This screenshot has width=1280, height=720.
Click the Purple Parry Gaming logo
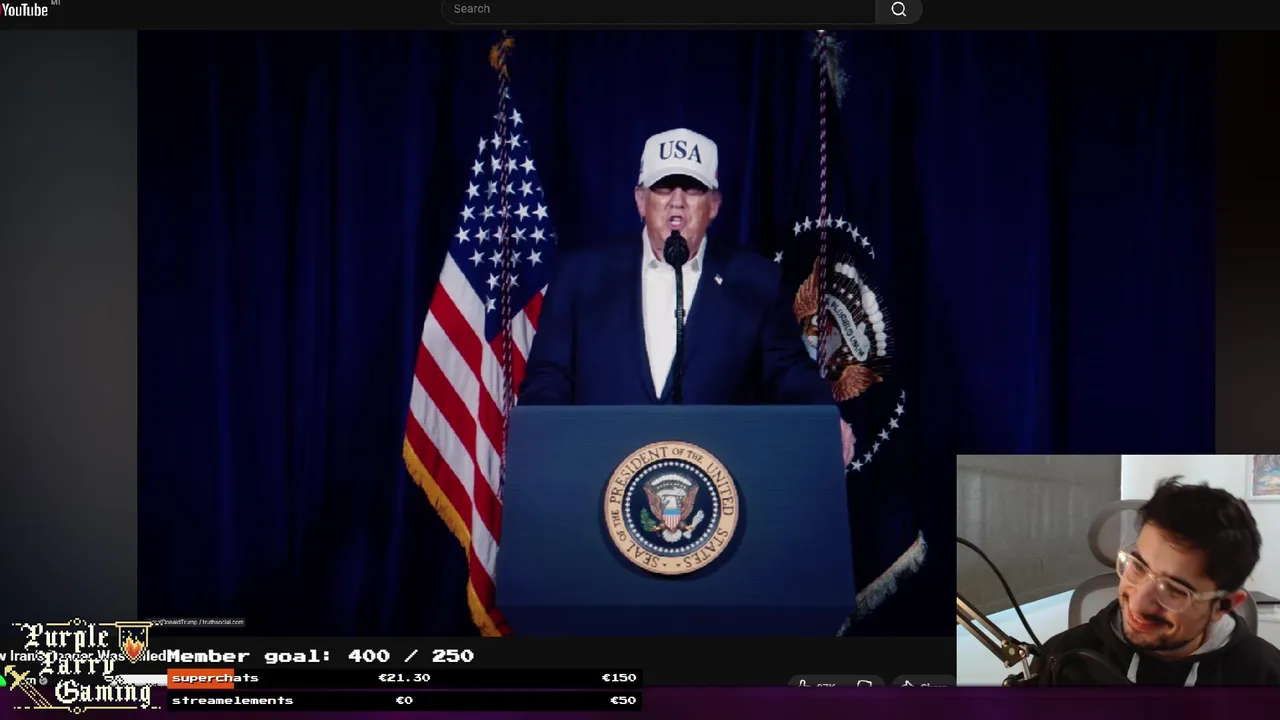click(80, 664)
